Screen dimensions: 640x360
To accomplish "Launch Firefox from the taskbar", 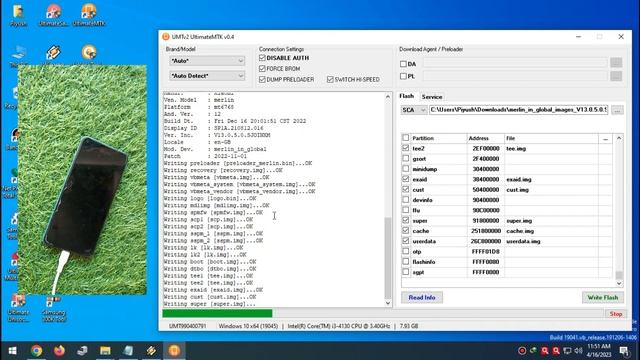I will pyautogui.click(x=59, y=351).
